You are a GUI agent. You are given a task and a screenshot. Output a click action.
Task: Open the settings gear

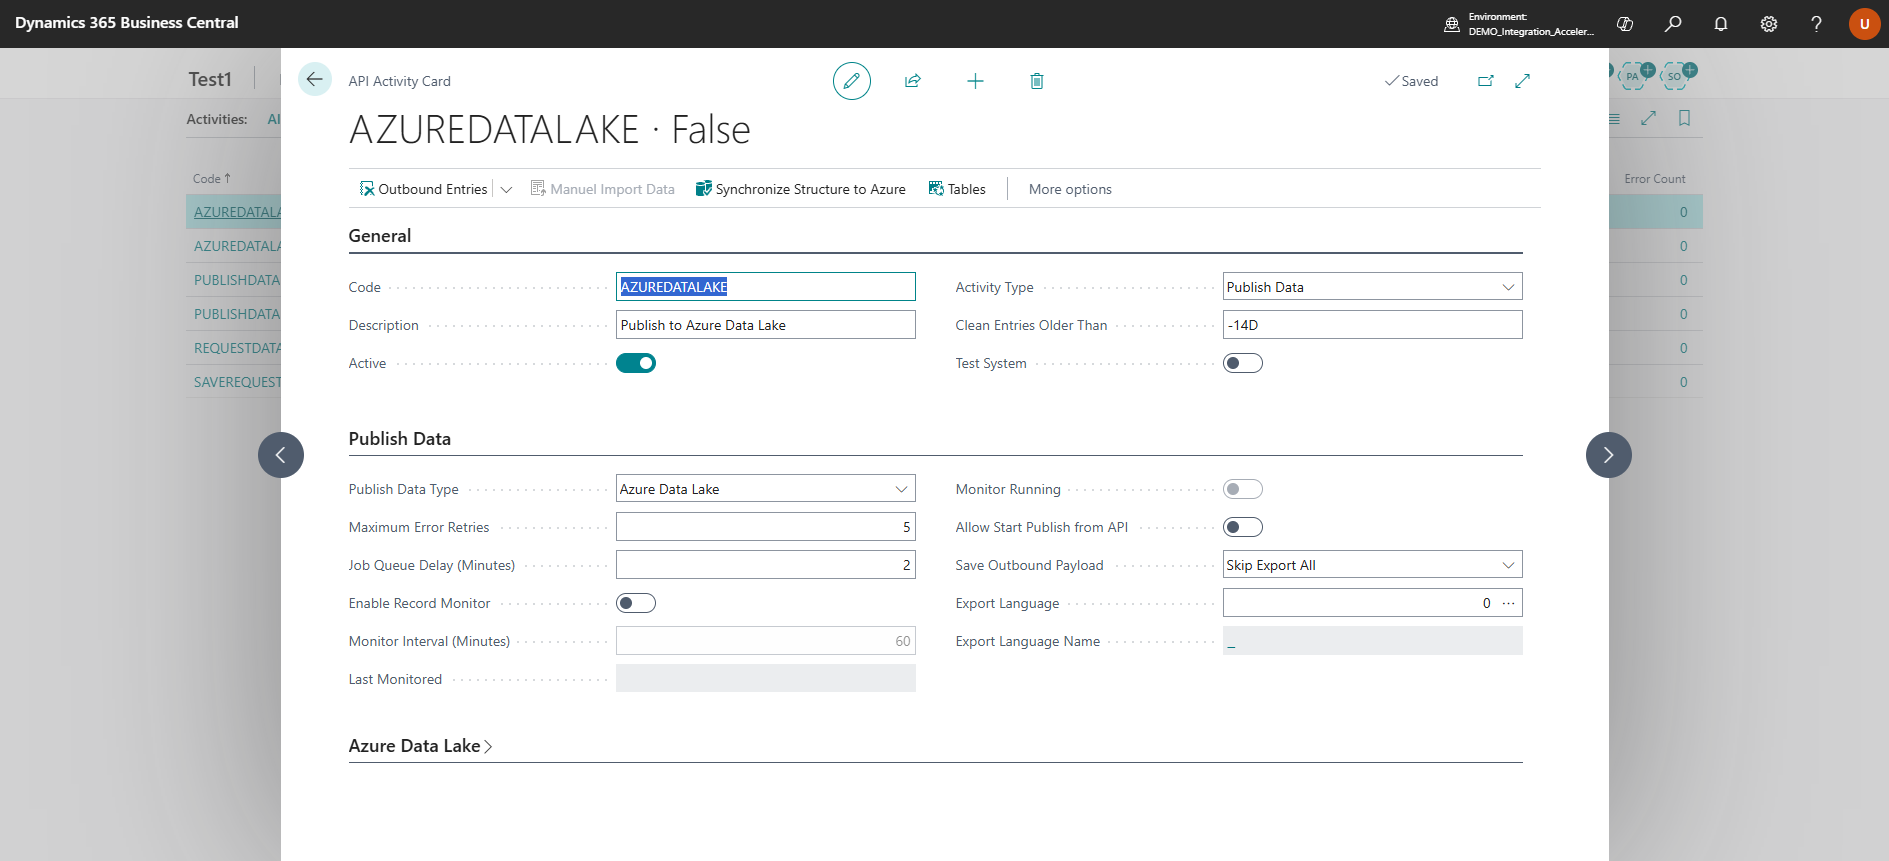[1769, 24]
